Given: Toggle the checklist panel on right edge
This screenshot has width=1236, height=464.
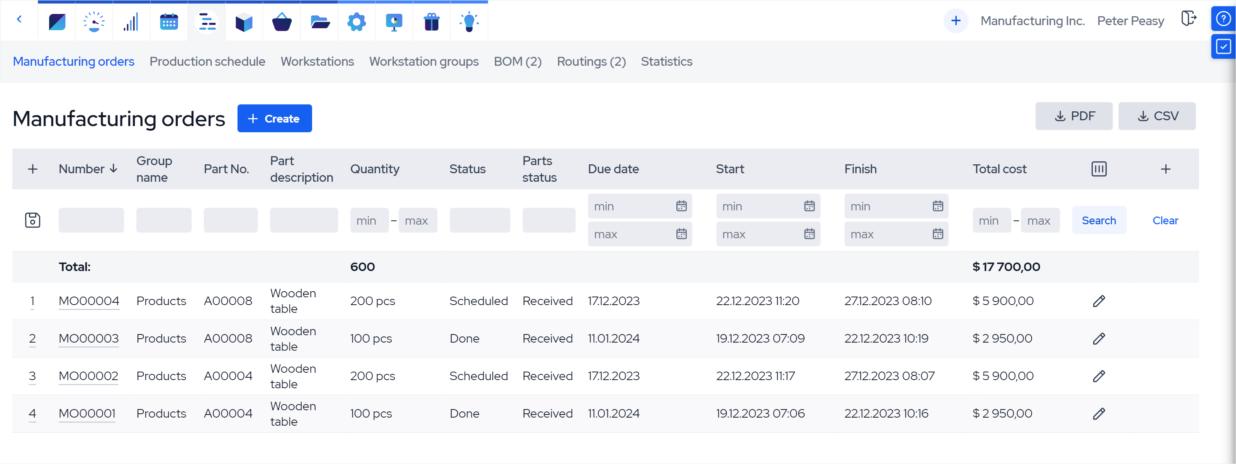Looking at the screenshot, I should pyautogui.click(x=1223, y=46).
